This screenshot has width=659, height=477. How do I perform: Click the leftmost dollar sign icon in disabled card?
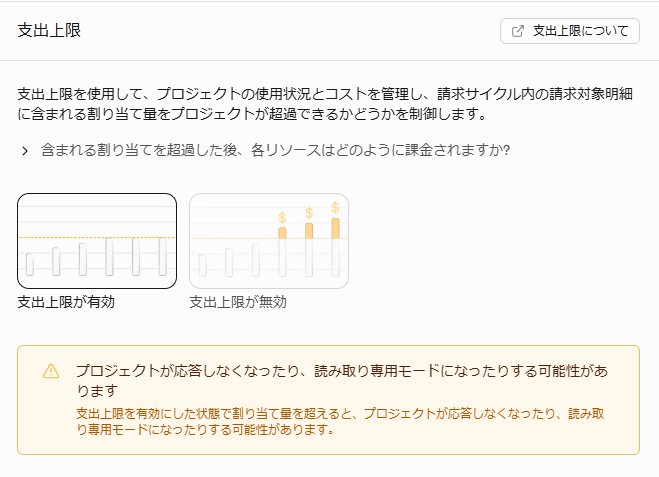282,217
